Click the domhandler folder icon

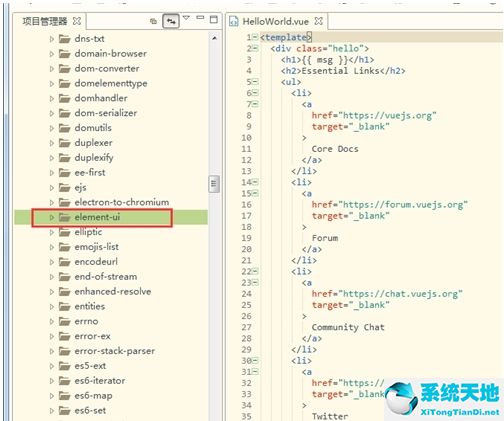[x=65, y=98]
